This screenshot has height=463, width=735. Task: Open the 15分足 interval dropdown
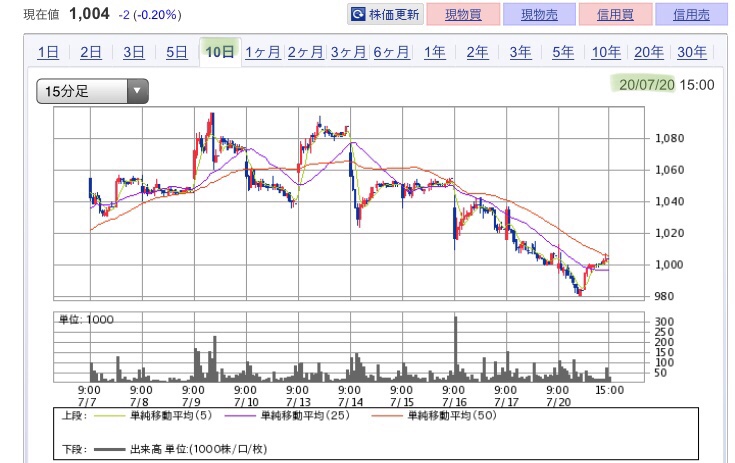[92, 91]
